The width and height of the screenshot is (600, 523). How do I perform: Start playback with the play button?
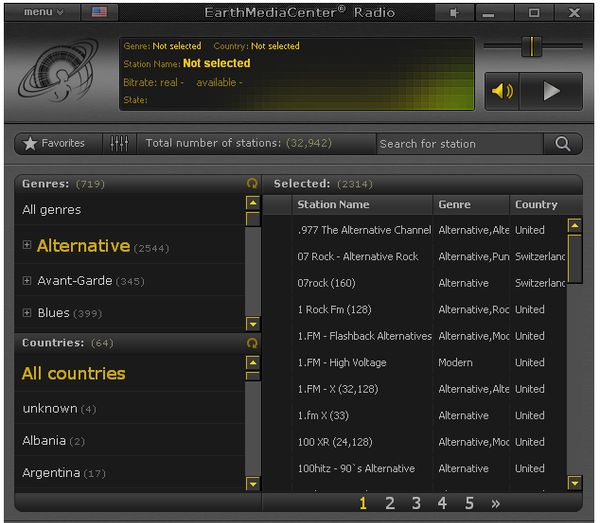pos(551,91)
